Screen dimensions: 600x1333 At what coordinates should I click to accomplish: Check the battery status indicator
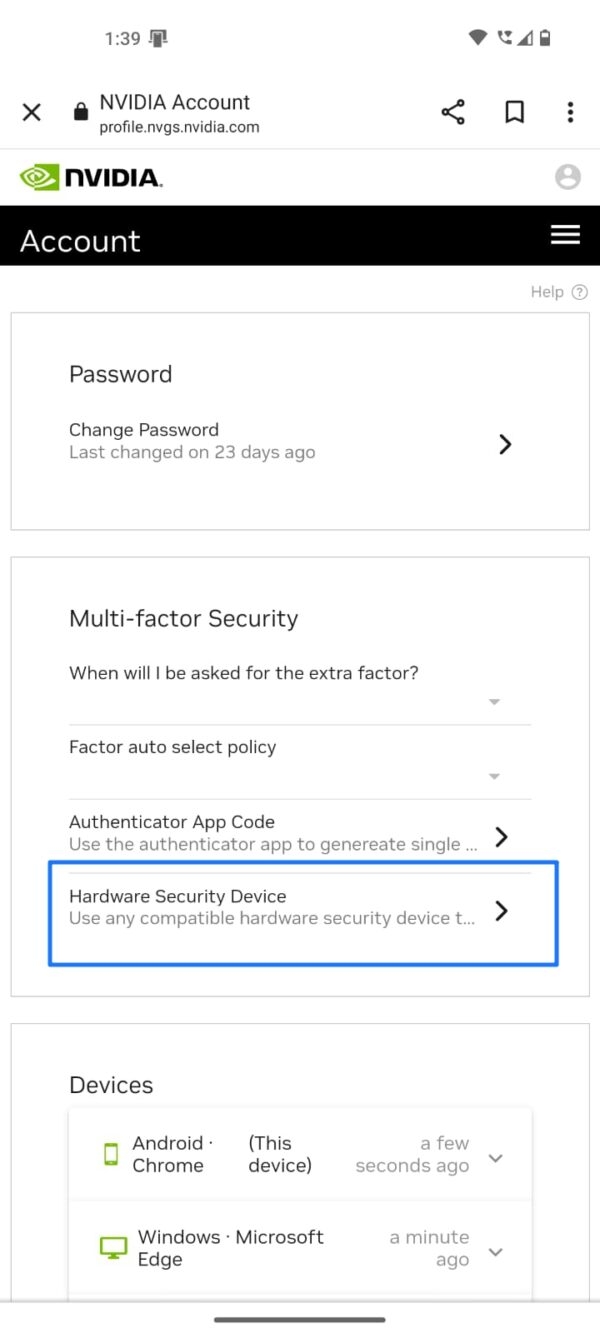click(x=546, y=38)
